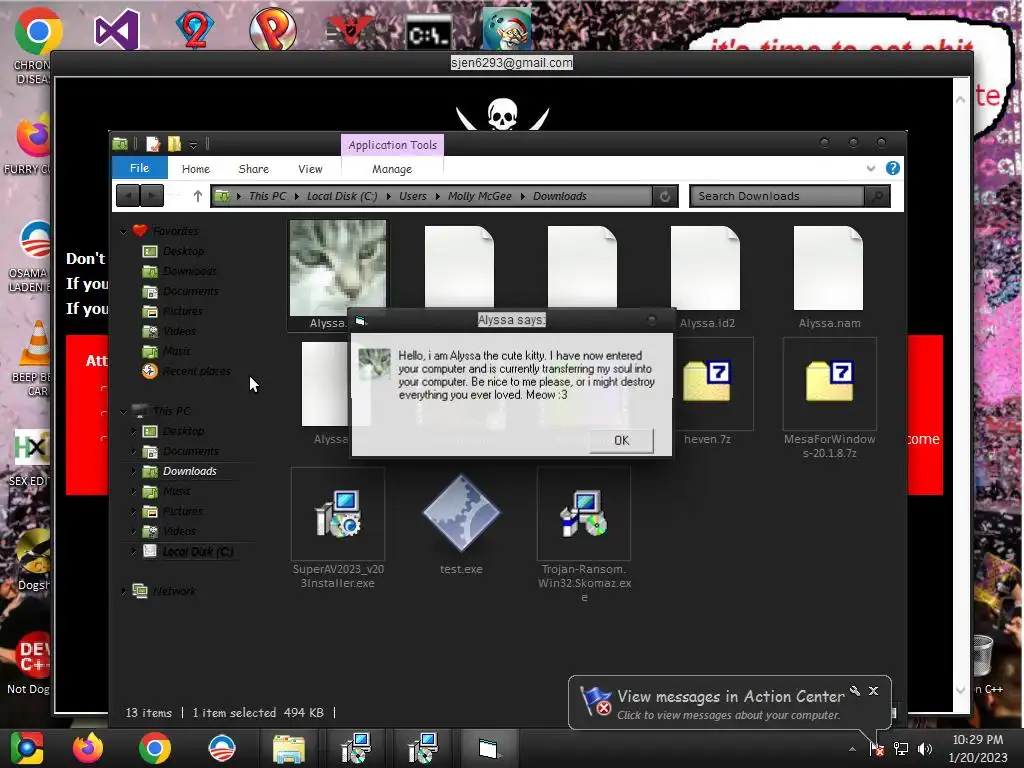The width and height of the screenshot is (1024, 768).
Task: Open the Recycle Bin desktop icon
Action: pos(983,656)
